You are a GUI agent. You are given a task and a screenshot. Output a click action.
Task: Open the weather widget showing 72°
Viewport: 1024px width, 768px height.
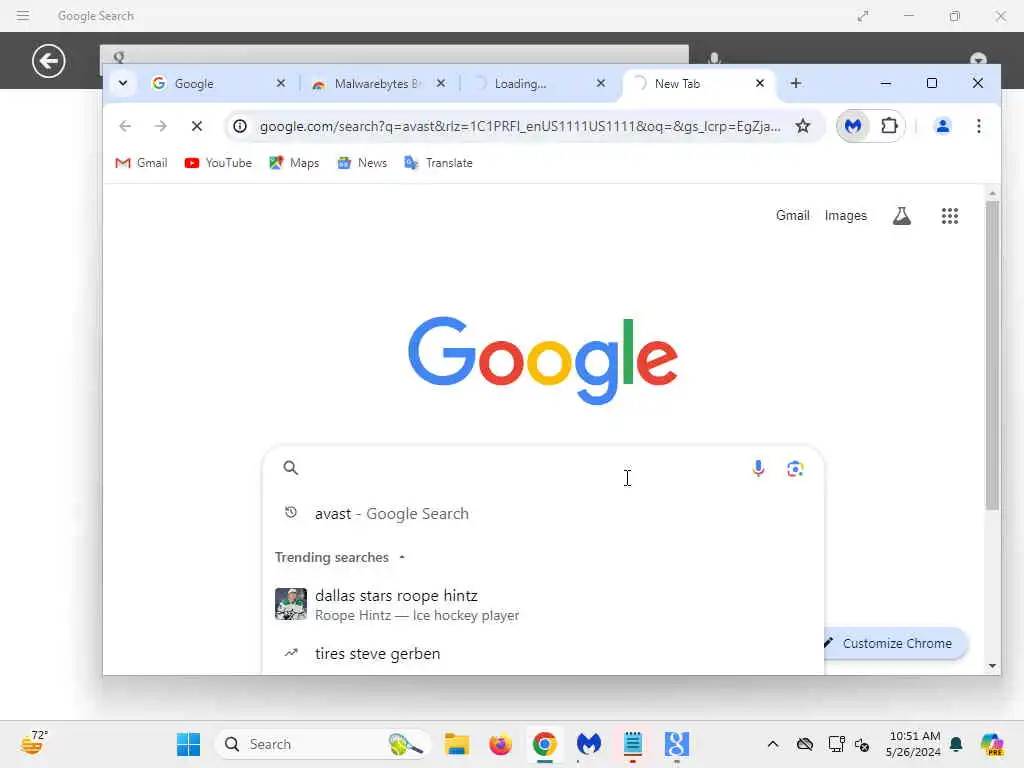[34, 743]
